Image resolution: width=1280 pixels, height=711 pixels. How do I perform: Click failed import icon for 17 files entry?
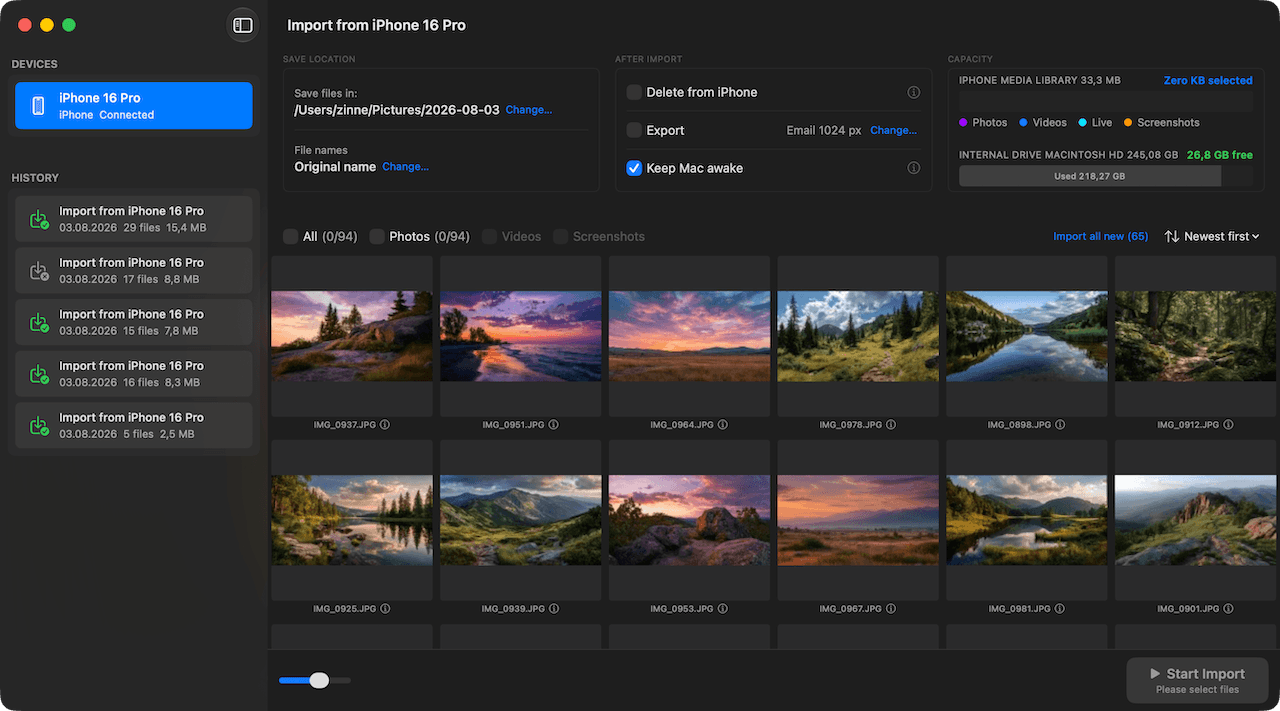point(38,271)
